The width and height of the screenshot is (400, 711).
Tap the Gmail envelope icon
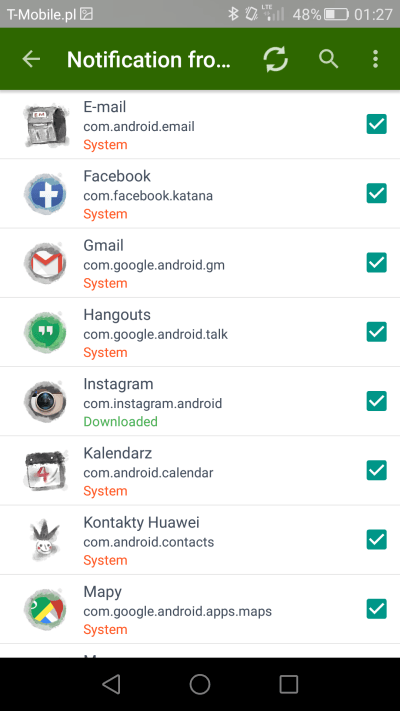coord(45,263)
